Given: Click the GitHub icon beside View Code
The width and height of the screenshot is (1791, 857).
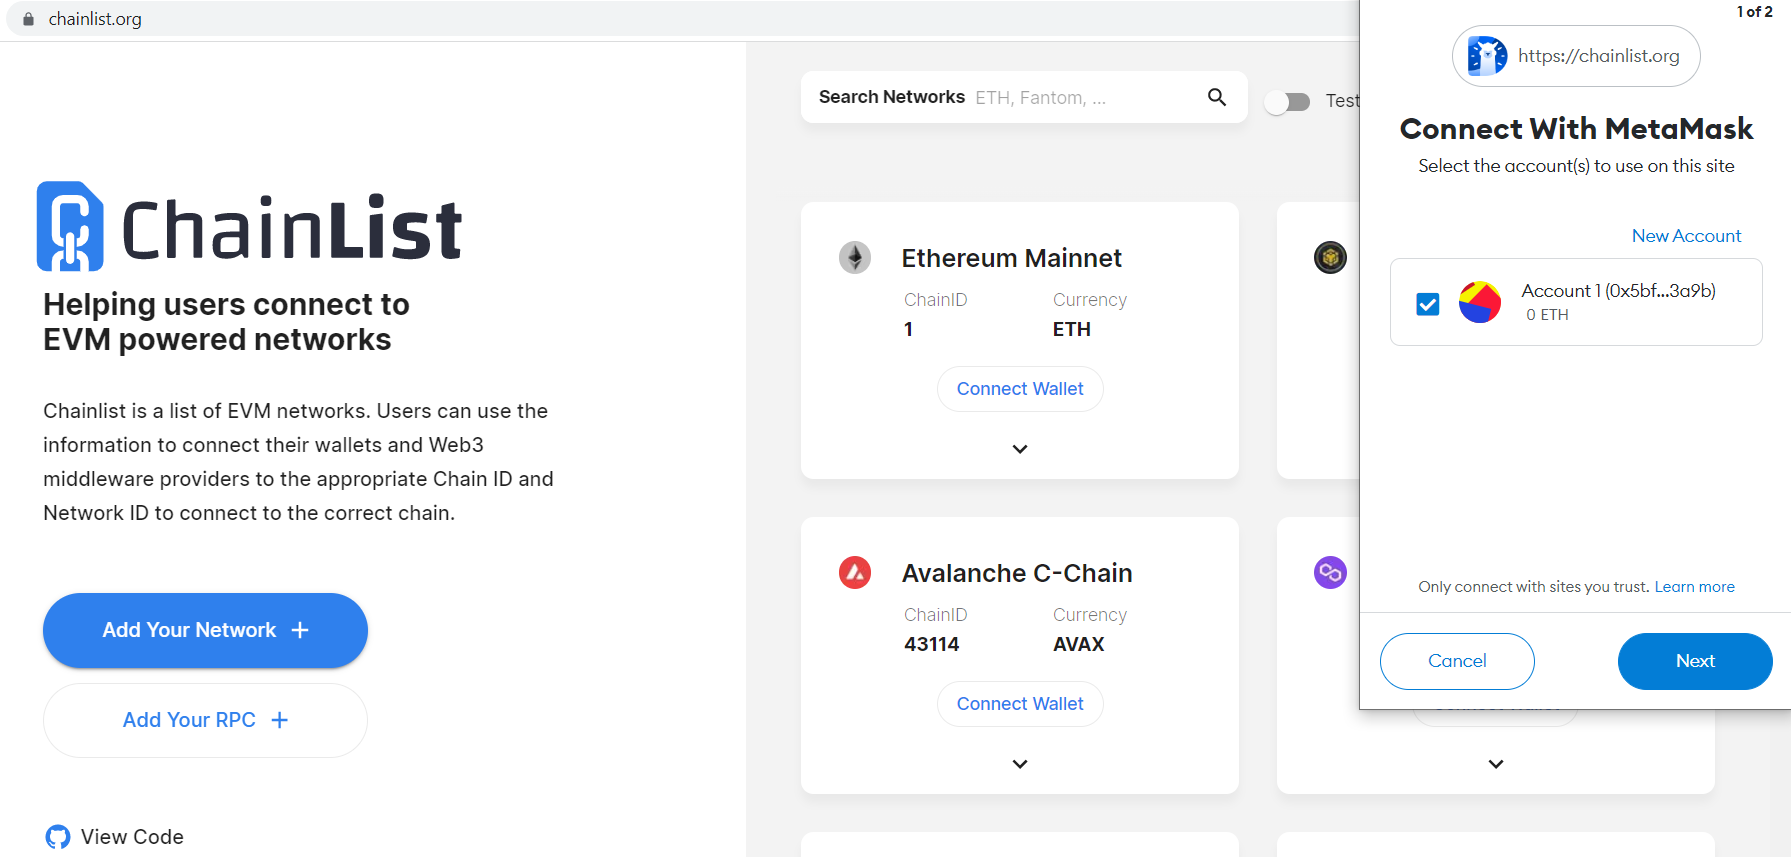Looking at the screenshot, I should tap(58, 837).
